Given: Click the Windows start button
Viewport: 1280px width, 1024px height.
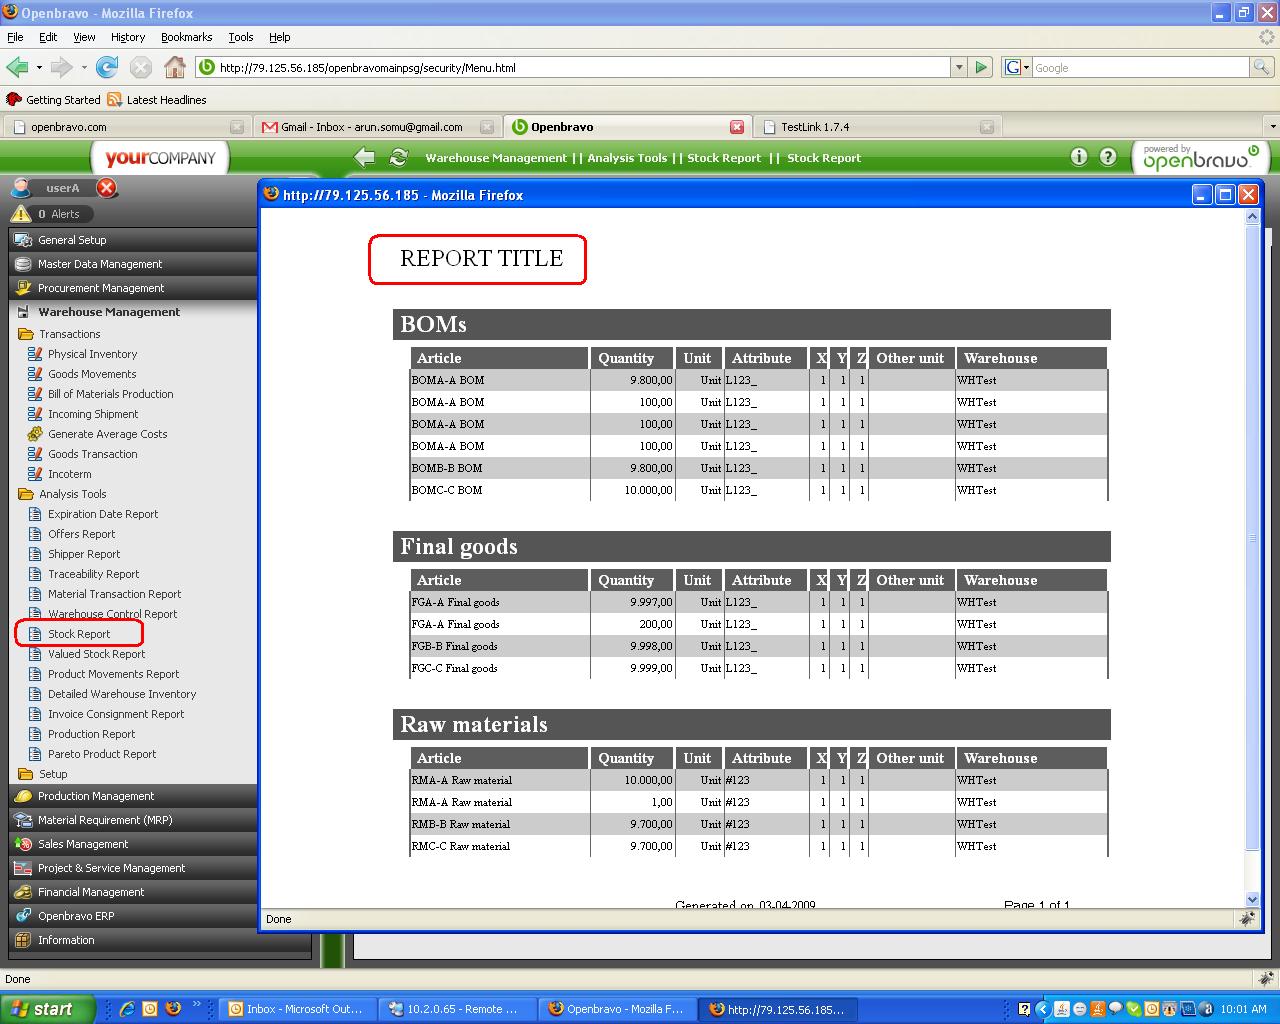Looking at the screenshot, I should (47, 1009).
